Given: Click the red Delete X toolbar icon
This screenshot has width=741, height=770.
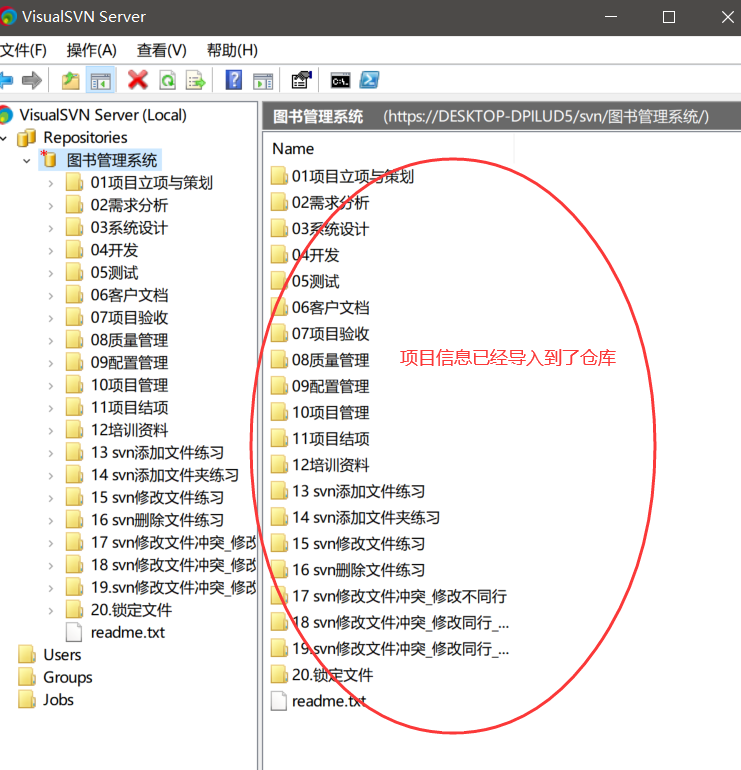Looking at the screenshot, I should pyautogui.click(x=137, y=80).
